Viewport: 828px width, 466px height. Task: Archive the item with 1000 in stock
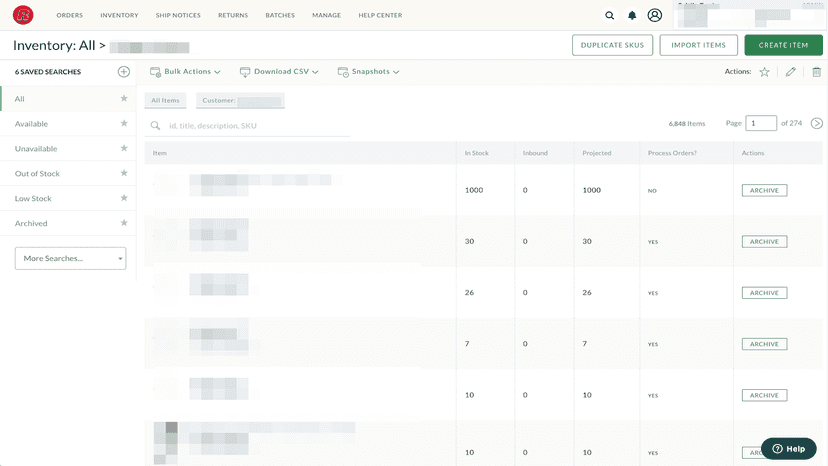click(x=765, y=190)
